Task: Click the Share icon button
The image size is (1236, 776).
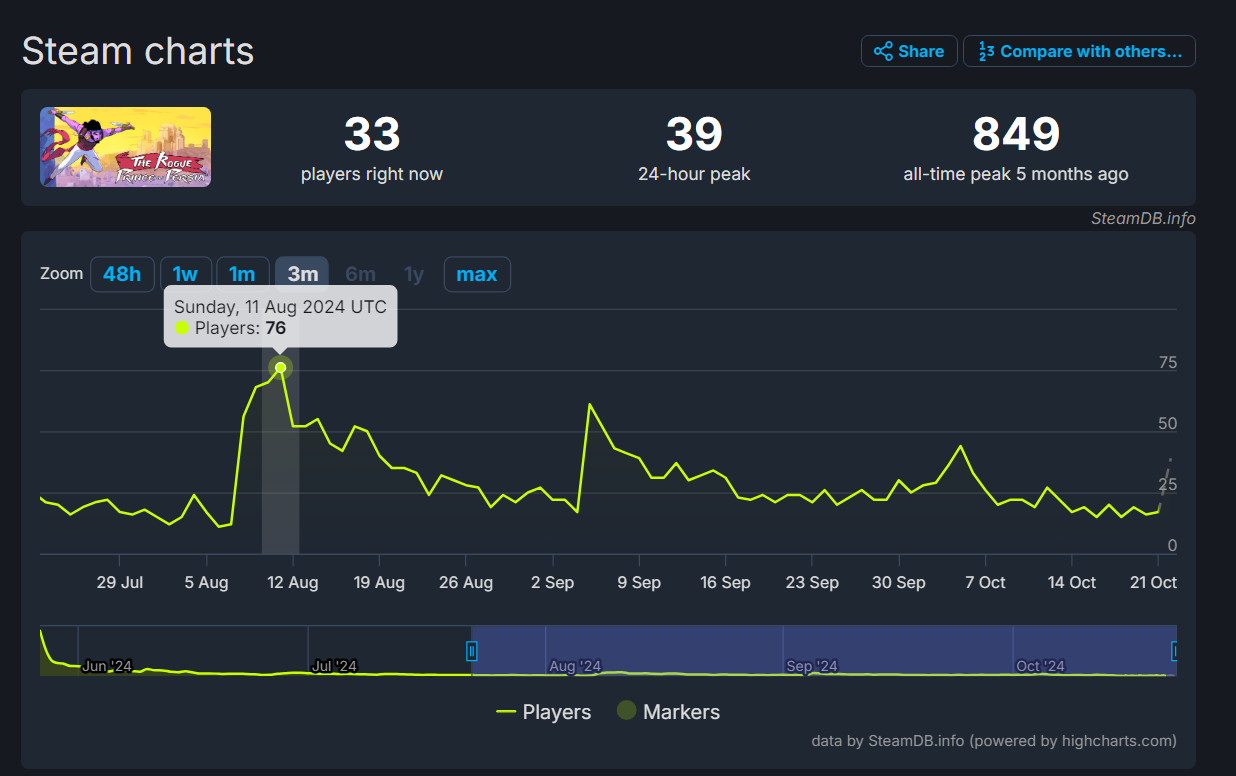Action: point(908,51)
